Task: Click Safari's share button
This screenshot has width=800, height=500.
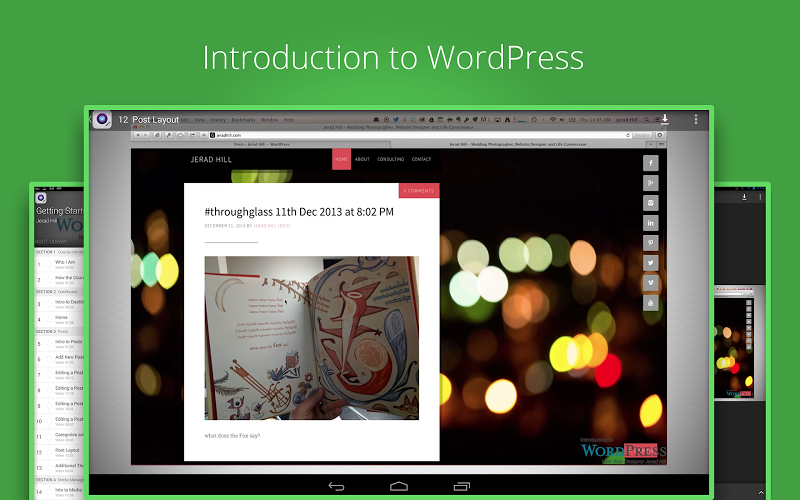Action: (192, 135)
